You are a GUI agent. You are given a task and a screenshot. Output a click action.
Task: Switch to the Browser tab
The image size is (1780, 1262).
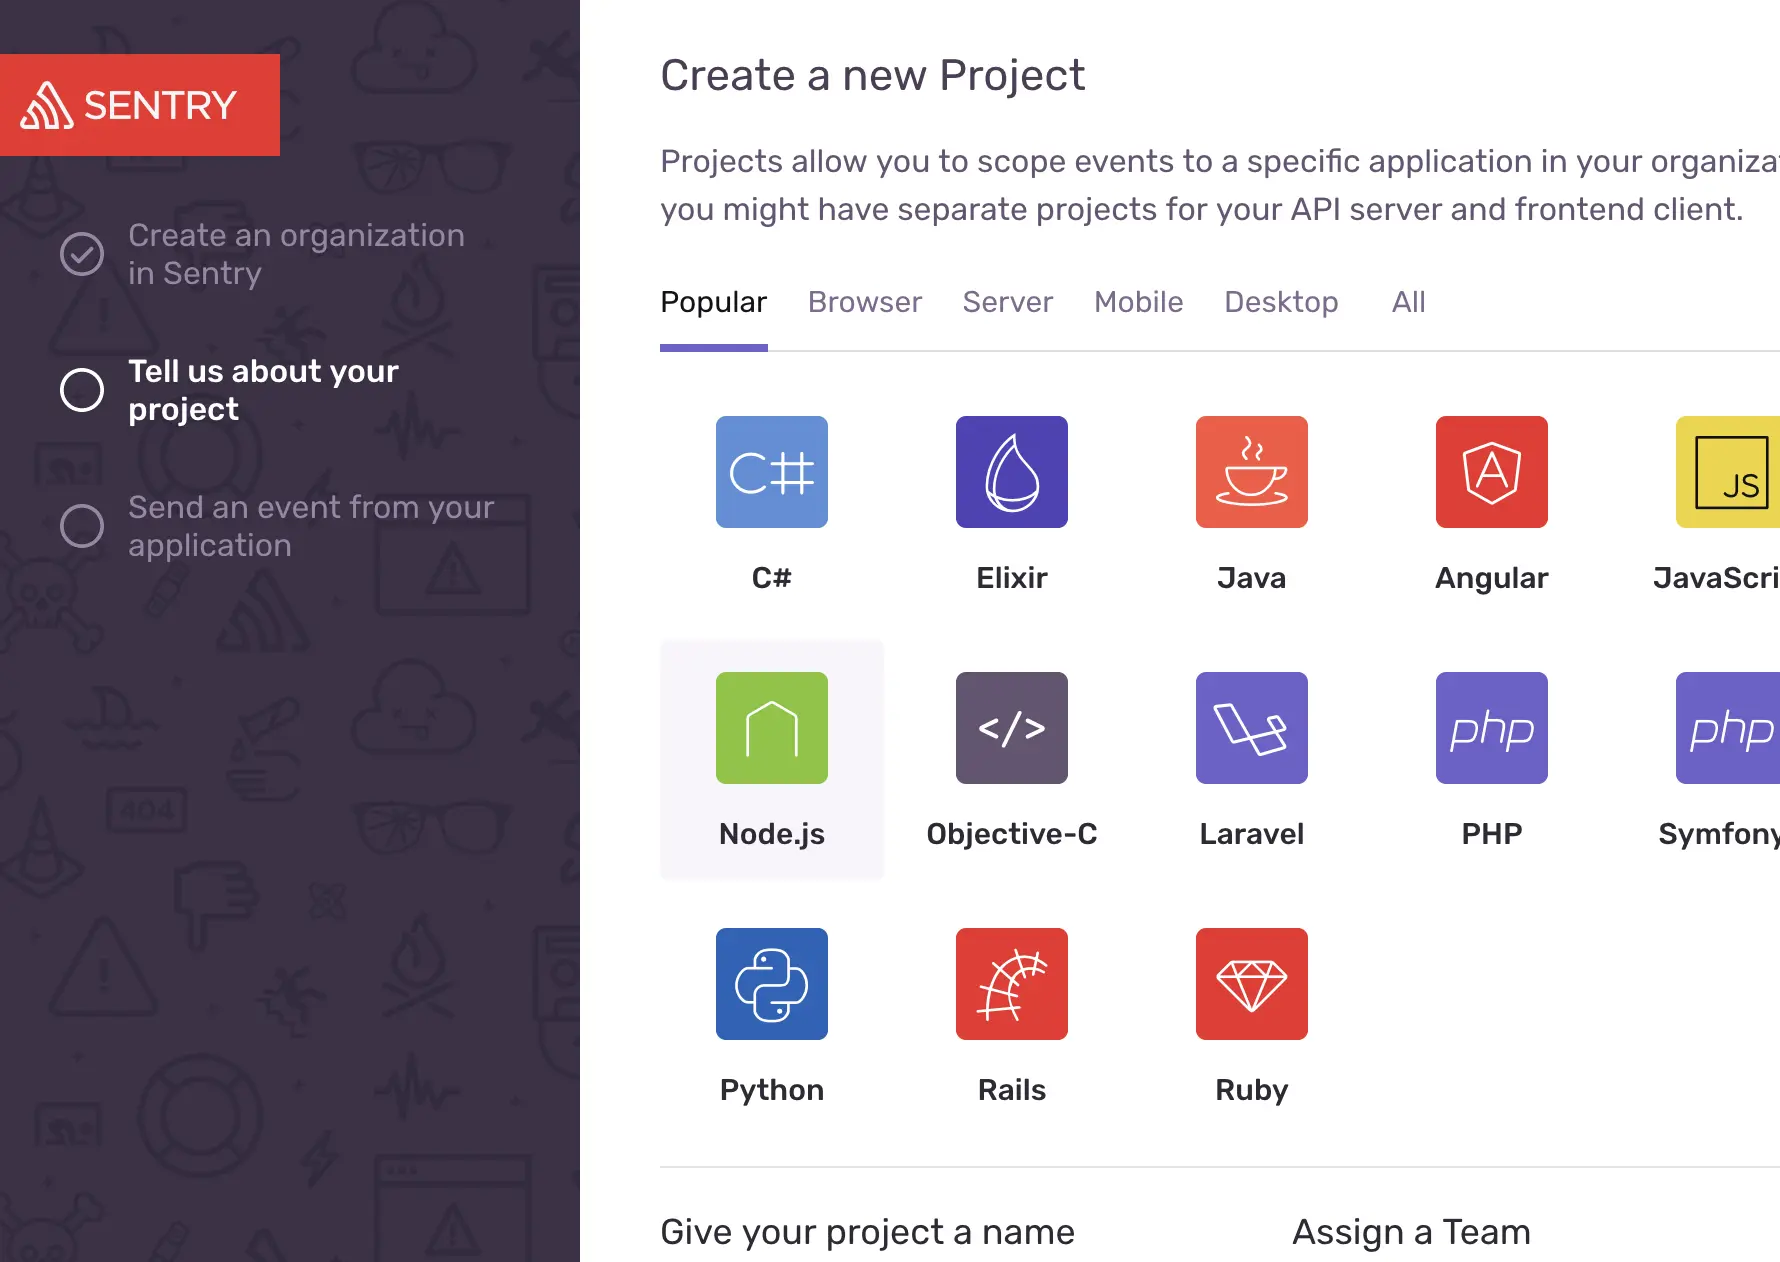pyautogui.click(x=865, y=302)
